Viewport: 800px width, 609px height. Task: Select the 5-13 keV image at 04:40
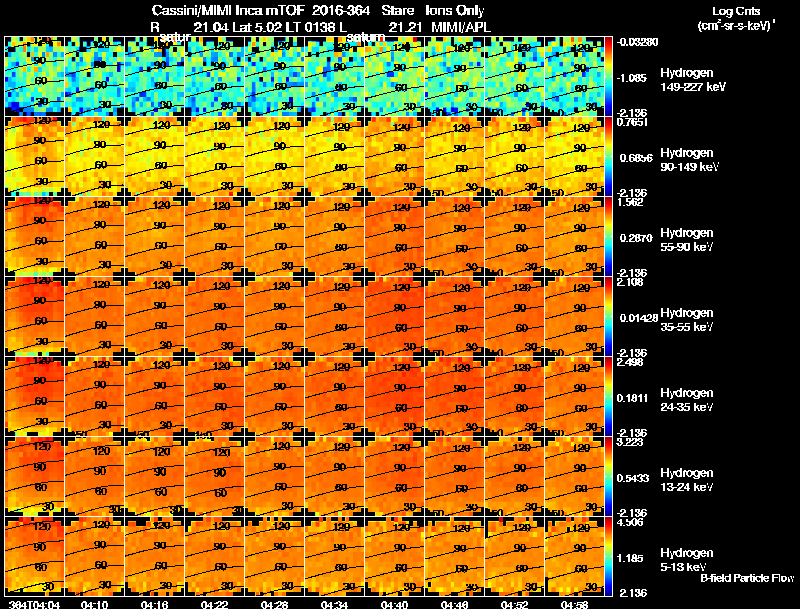[x=394, y=556]
